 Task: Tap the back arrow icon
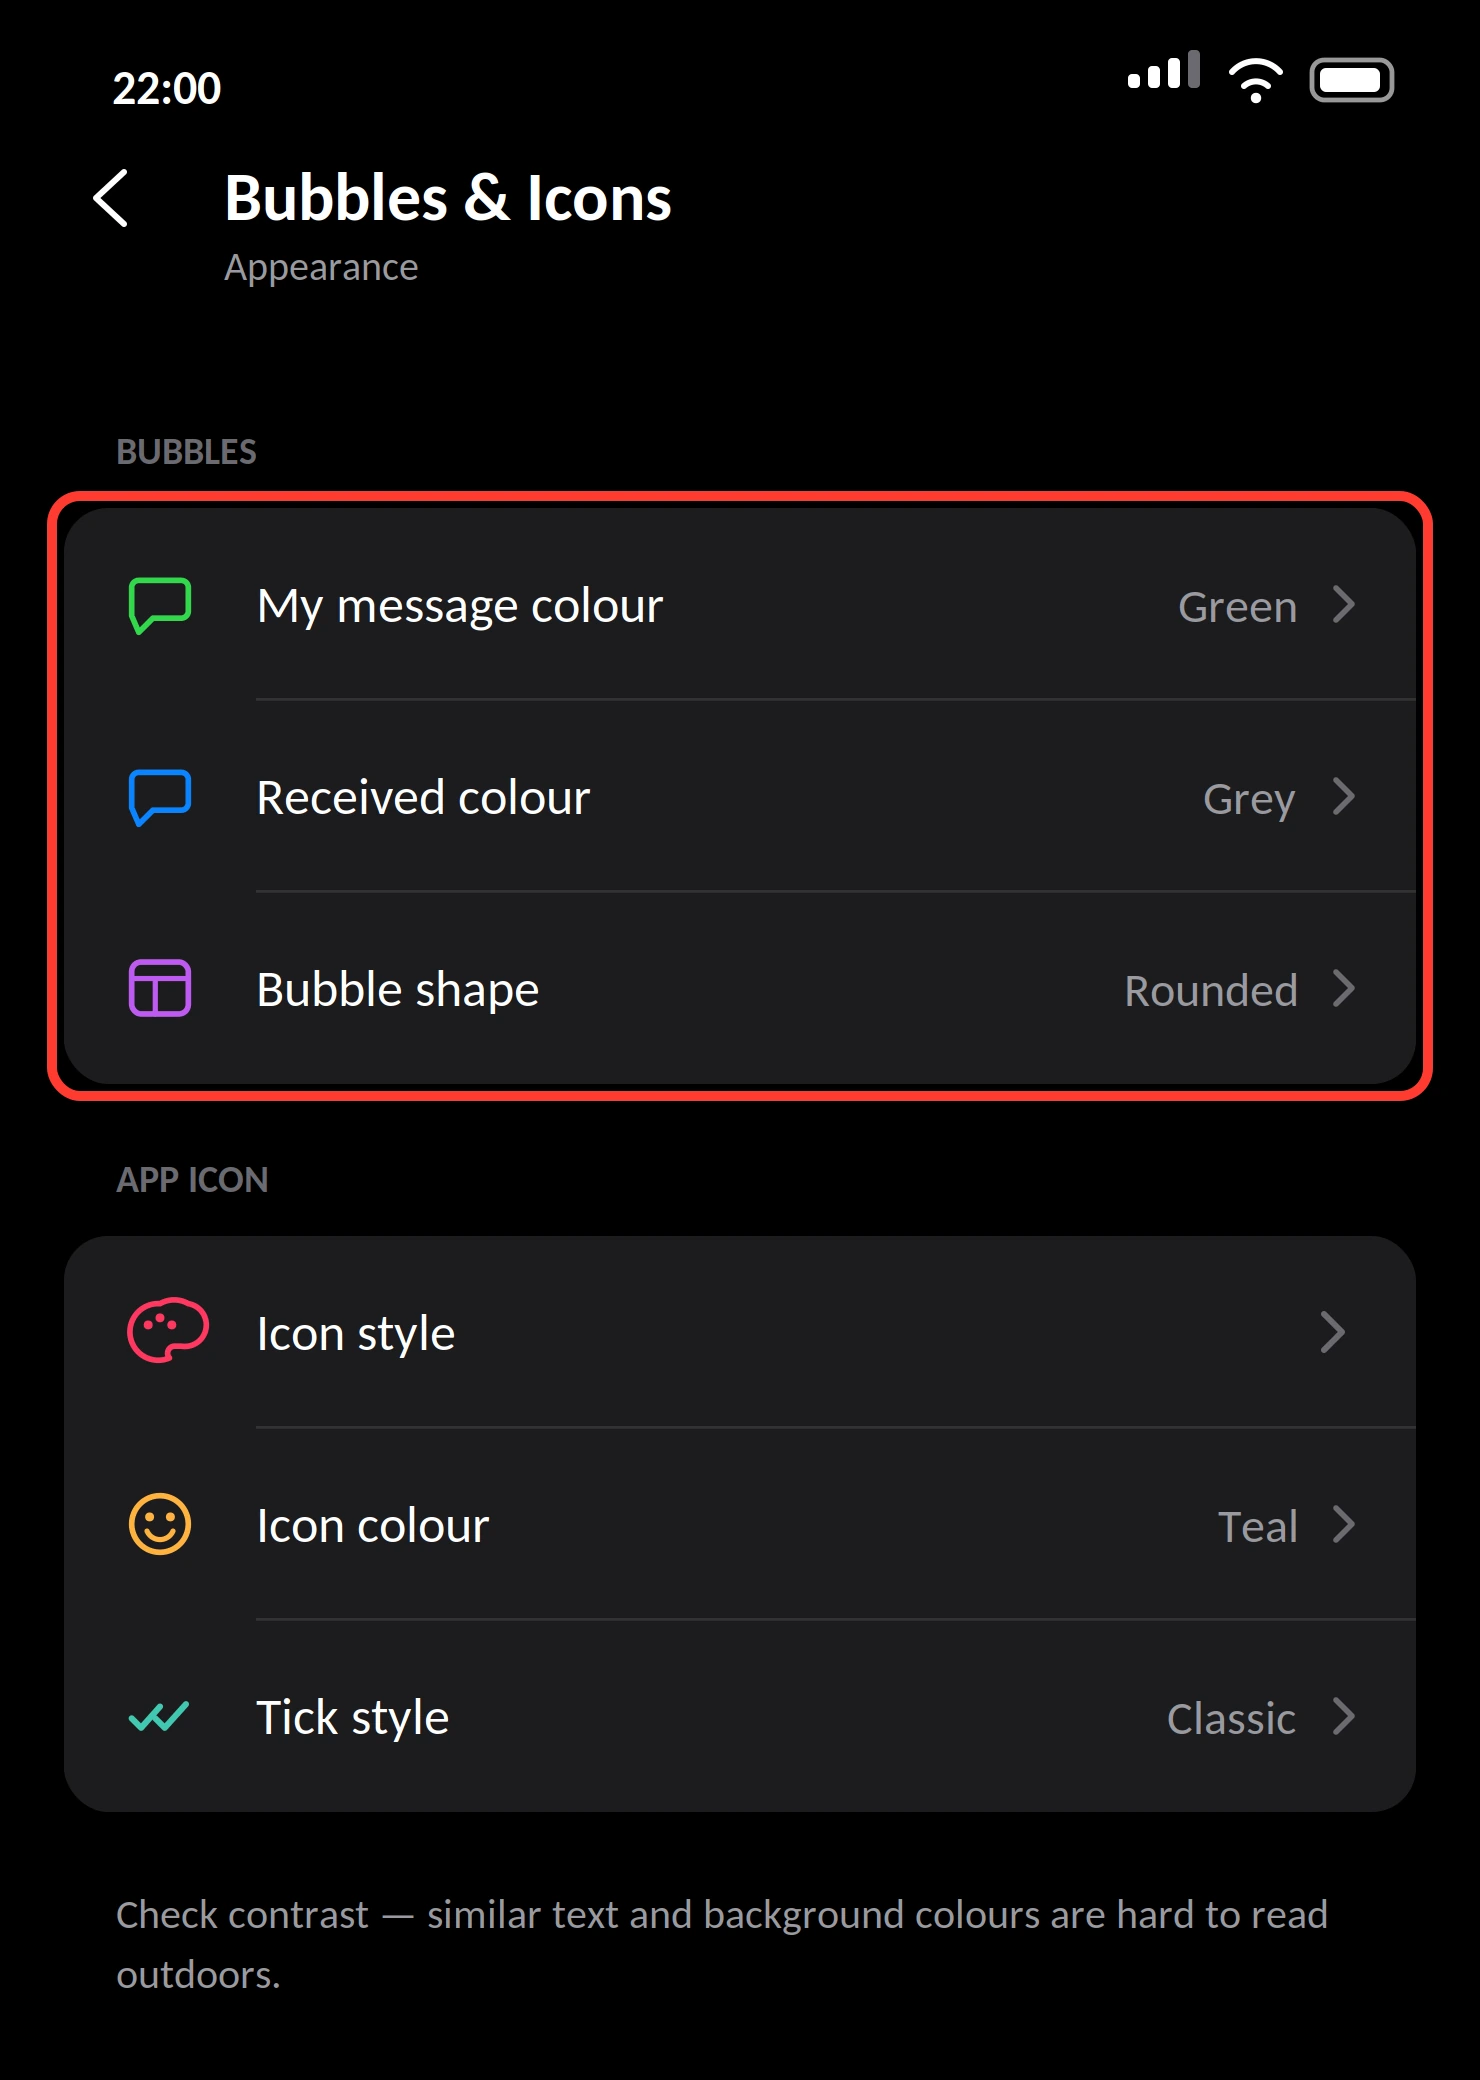point(111,198)
